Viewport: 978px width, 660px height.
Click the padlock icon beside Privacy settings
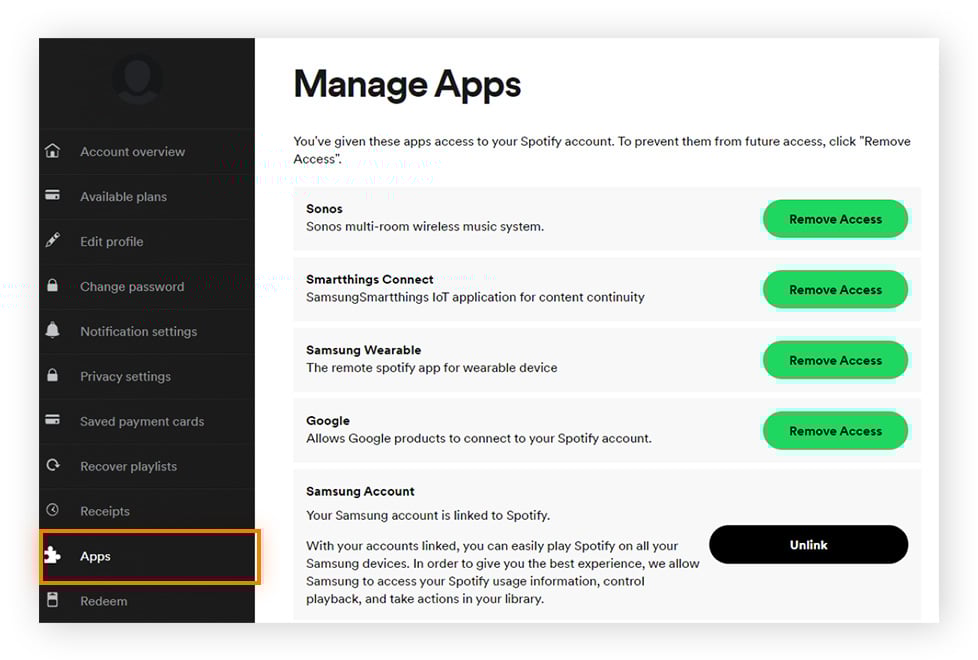(52, 376)
